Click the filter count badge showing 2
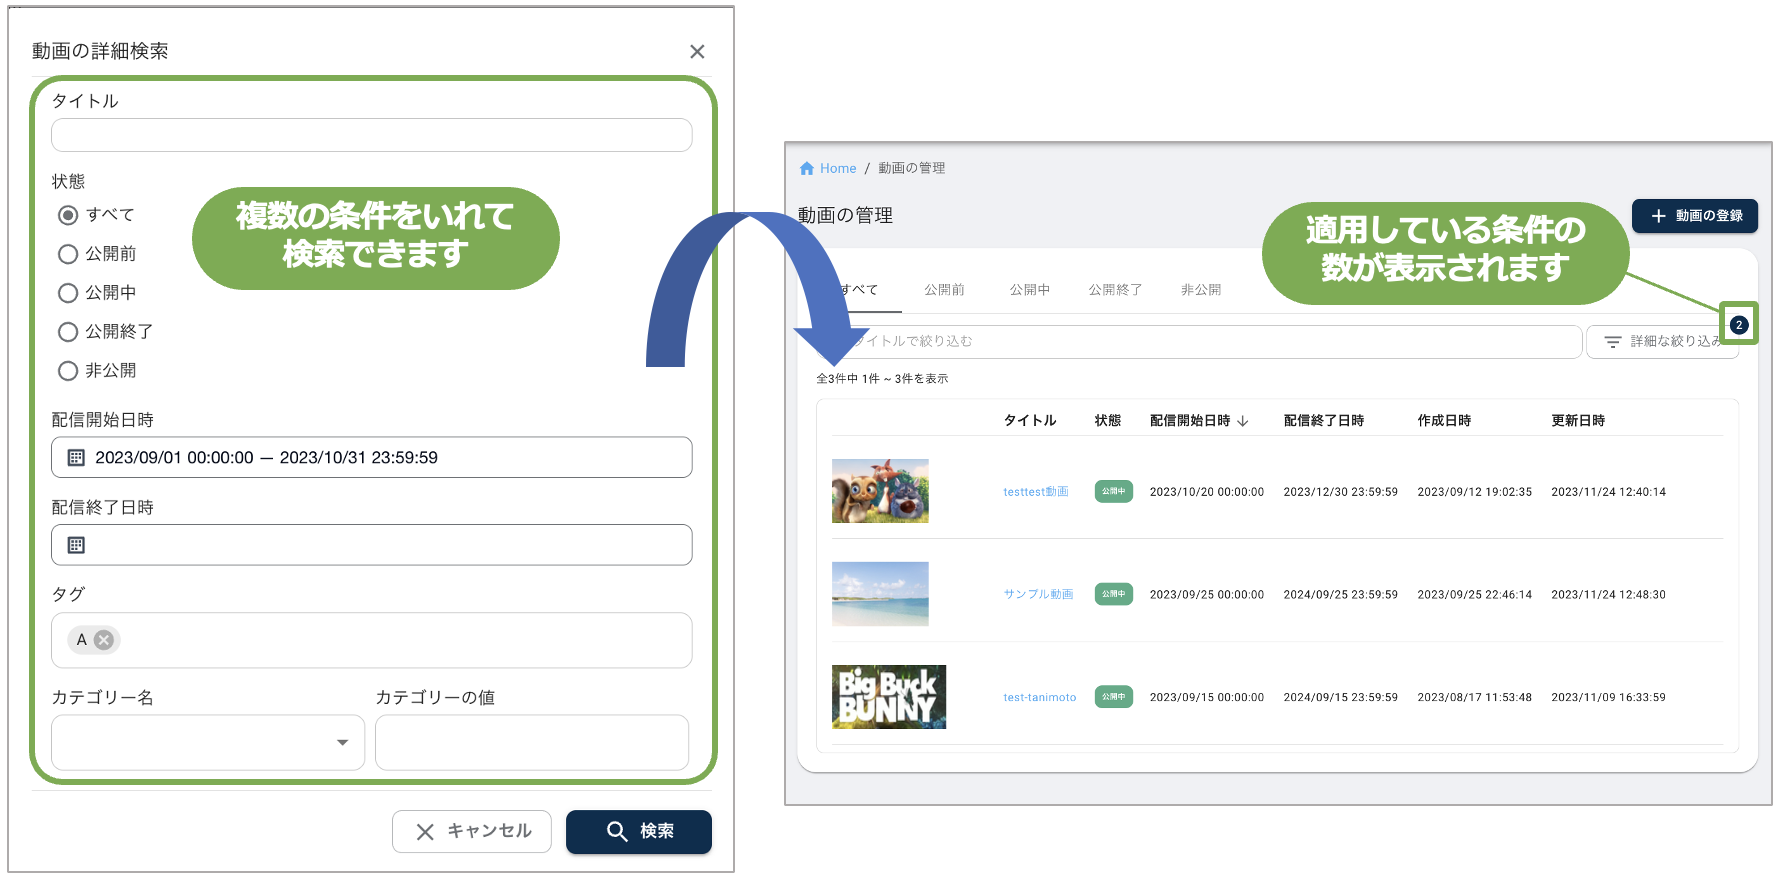Image resolution: width=1778 pixels, height=878 pixels. coord(1739,325)
